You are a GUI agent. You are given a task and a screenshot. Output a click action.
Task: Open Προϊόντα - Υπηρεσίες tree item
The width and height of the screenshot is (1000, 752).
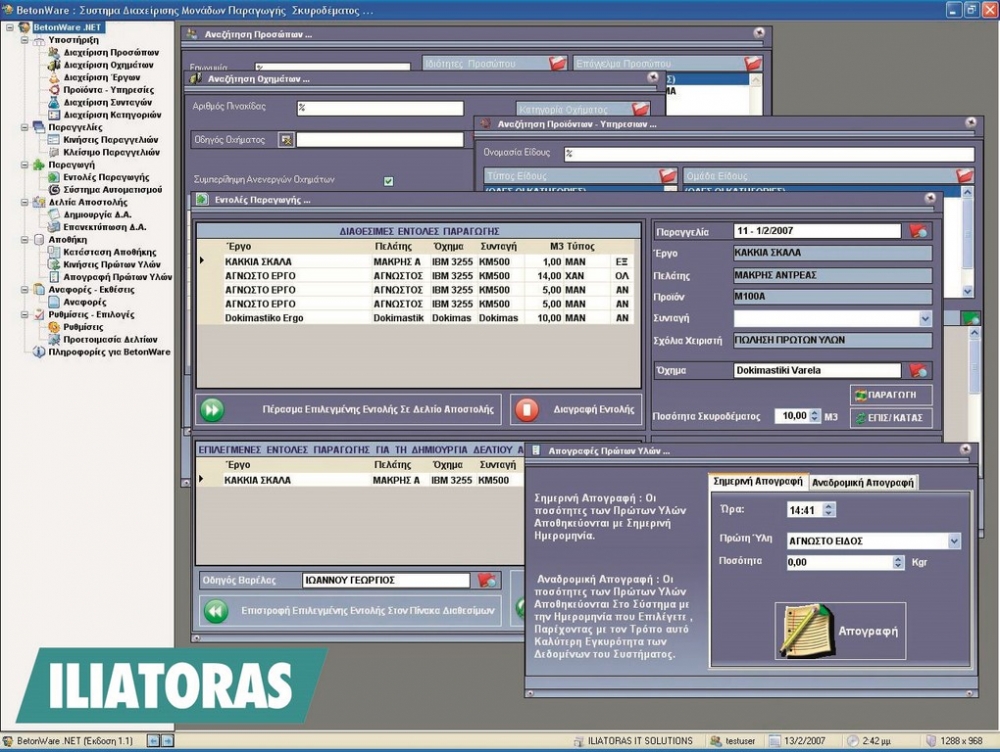[x=108, y=90]
